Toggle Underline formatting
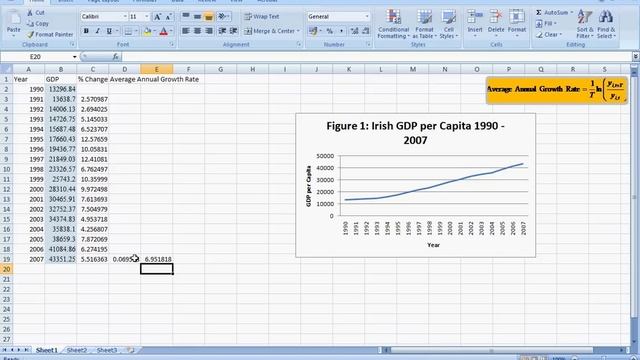The width and height of the screenshot is (640, 360). click(109, 31)
